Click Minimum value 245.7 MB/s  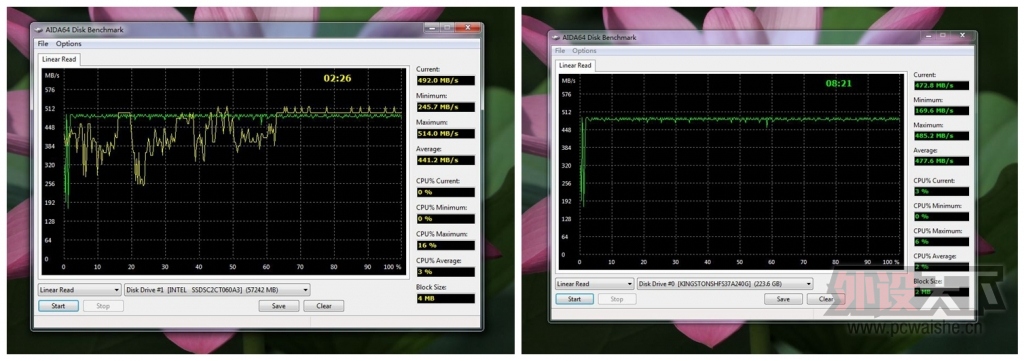[445, 107]
